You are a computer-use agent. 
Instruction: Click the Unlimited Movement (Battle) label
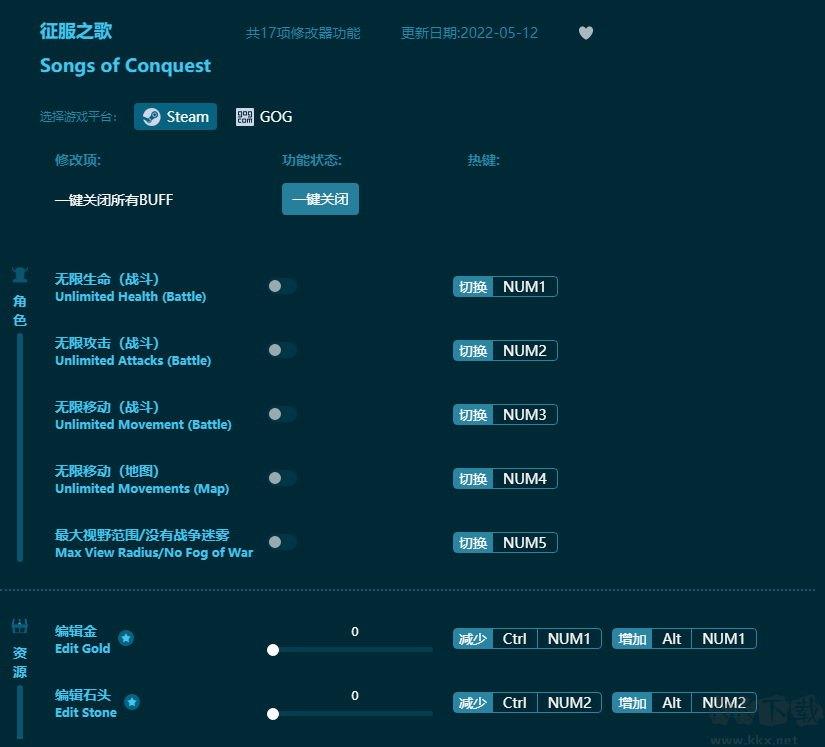click(x=143, y=425)
